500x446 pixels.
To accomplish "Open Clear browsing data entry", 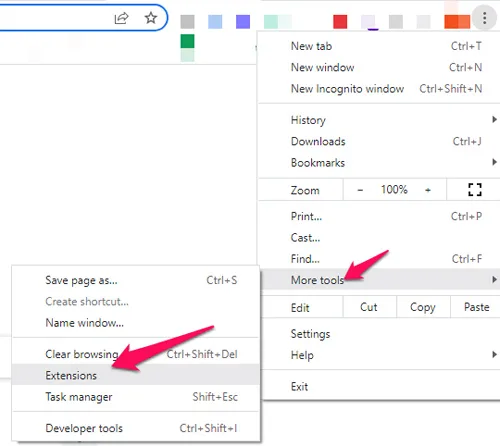I will pos(136,354).
